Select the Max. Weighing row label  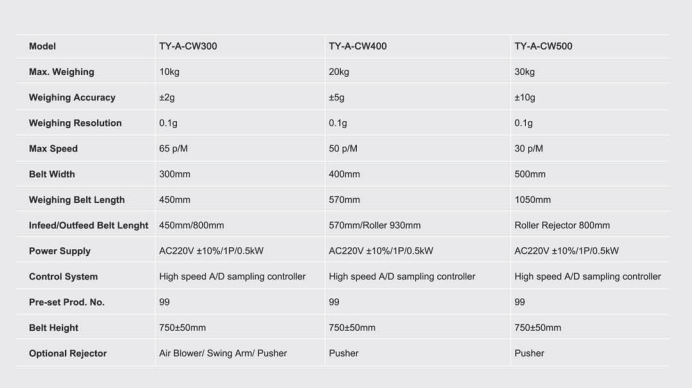click(x=61, y=72)
